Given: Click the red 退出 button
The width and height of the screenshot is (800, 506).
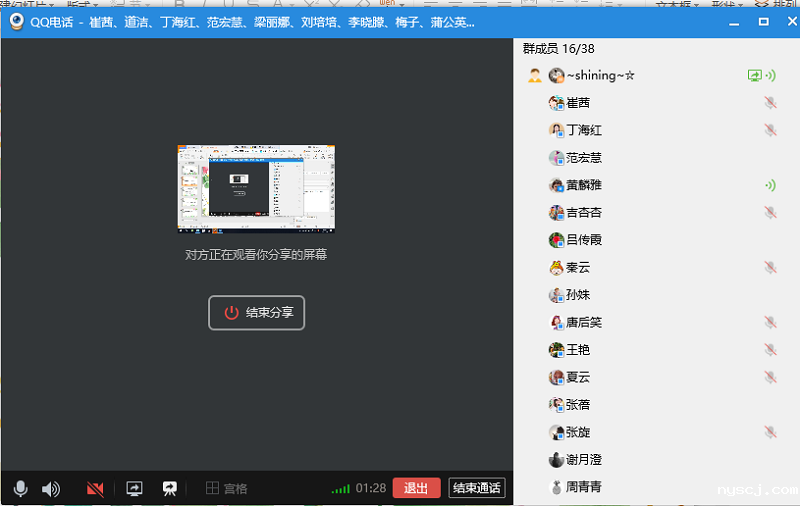Looking at the screenshot, I should click(x=416, y=488).
